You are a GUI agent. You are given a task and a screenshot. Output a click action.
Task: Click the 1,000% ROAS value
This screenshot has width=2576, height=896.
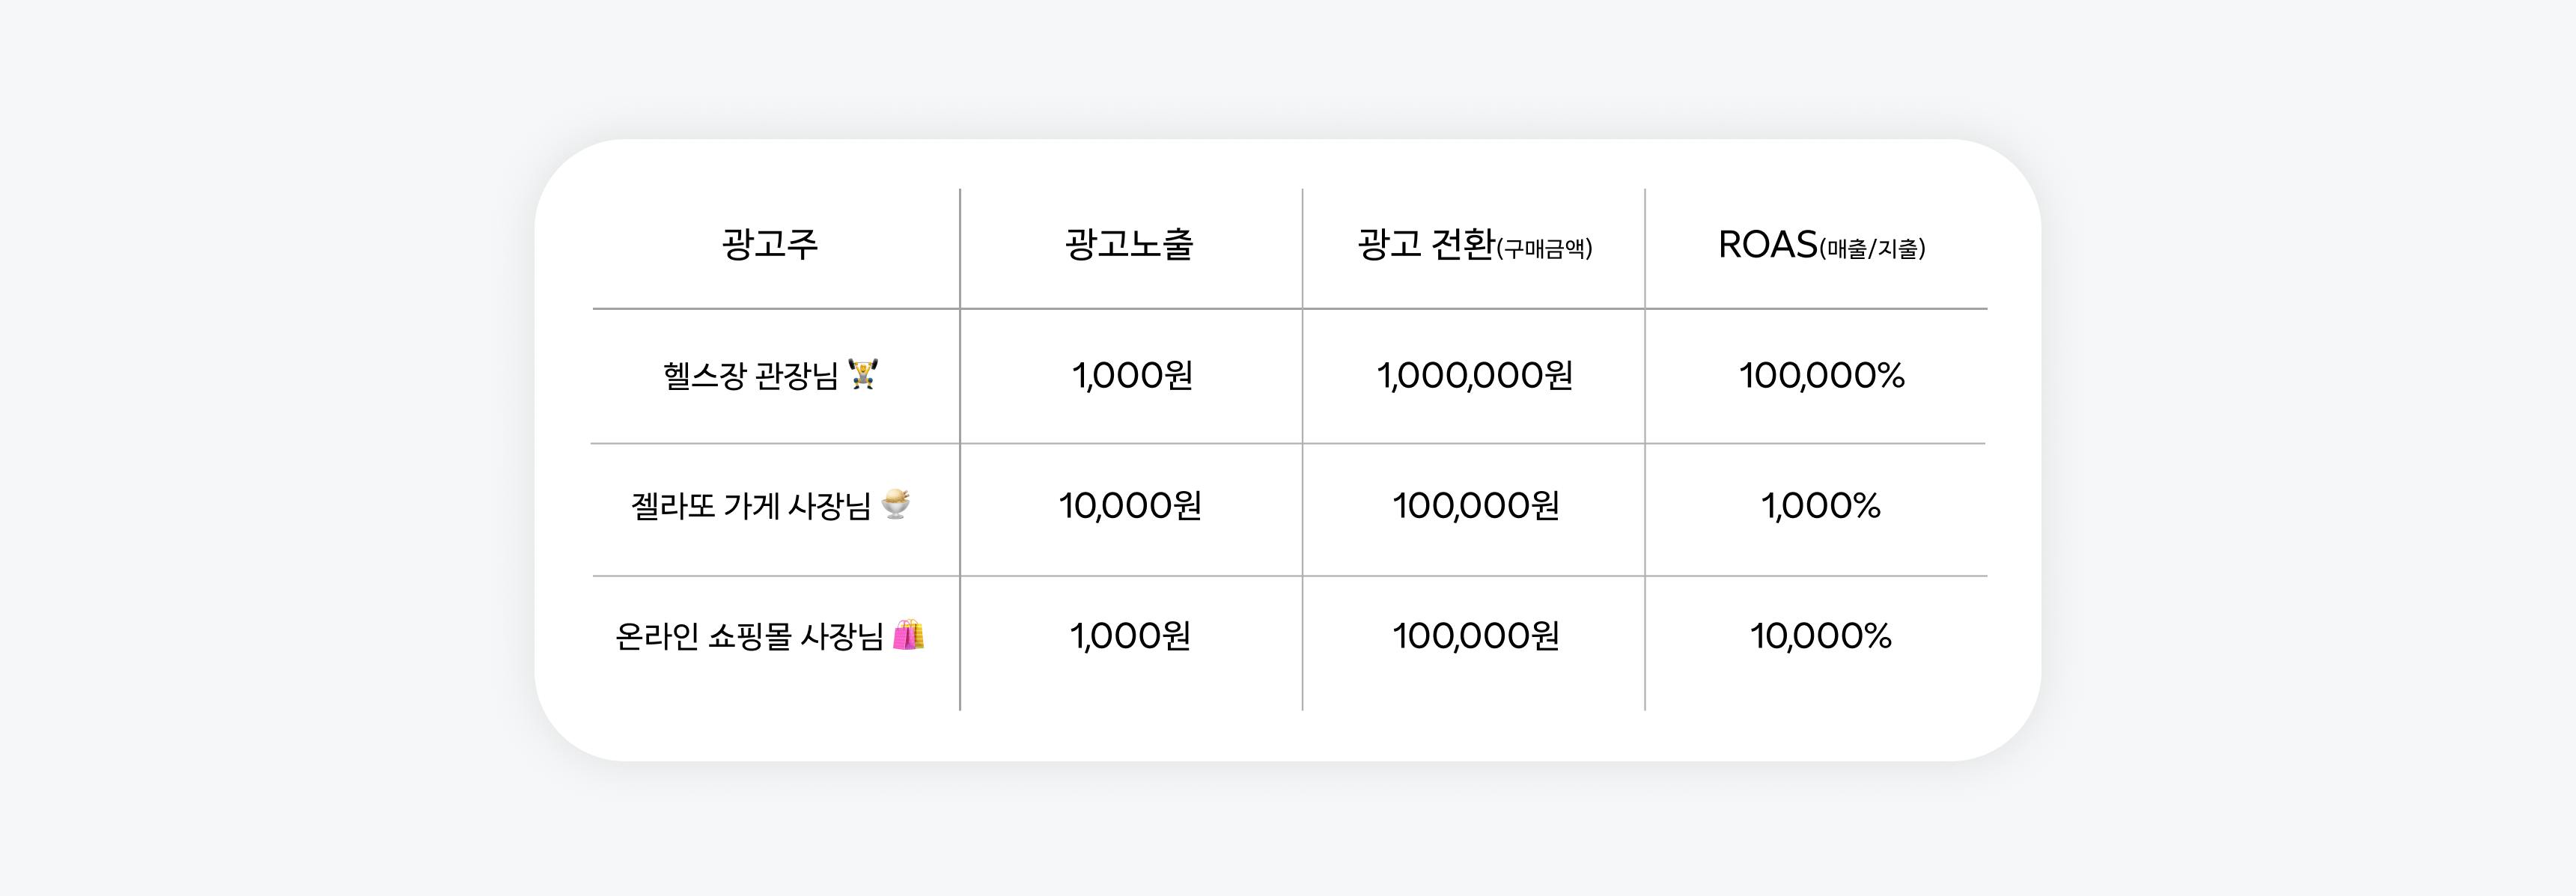(x=1821, y=506)
